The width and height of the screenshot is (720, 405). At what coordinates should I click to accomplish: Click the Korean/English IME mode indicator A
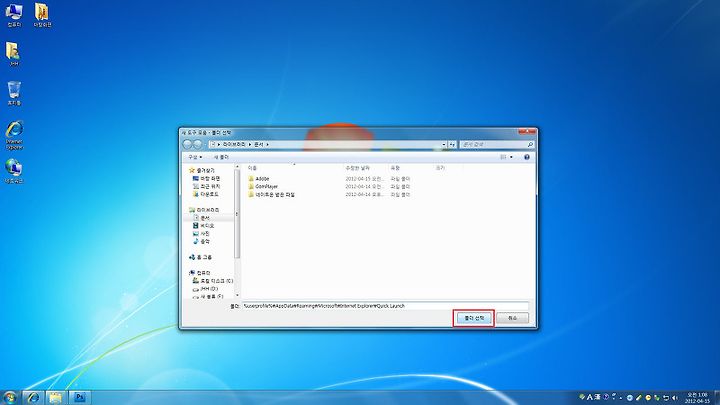click(590, 397)
